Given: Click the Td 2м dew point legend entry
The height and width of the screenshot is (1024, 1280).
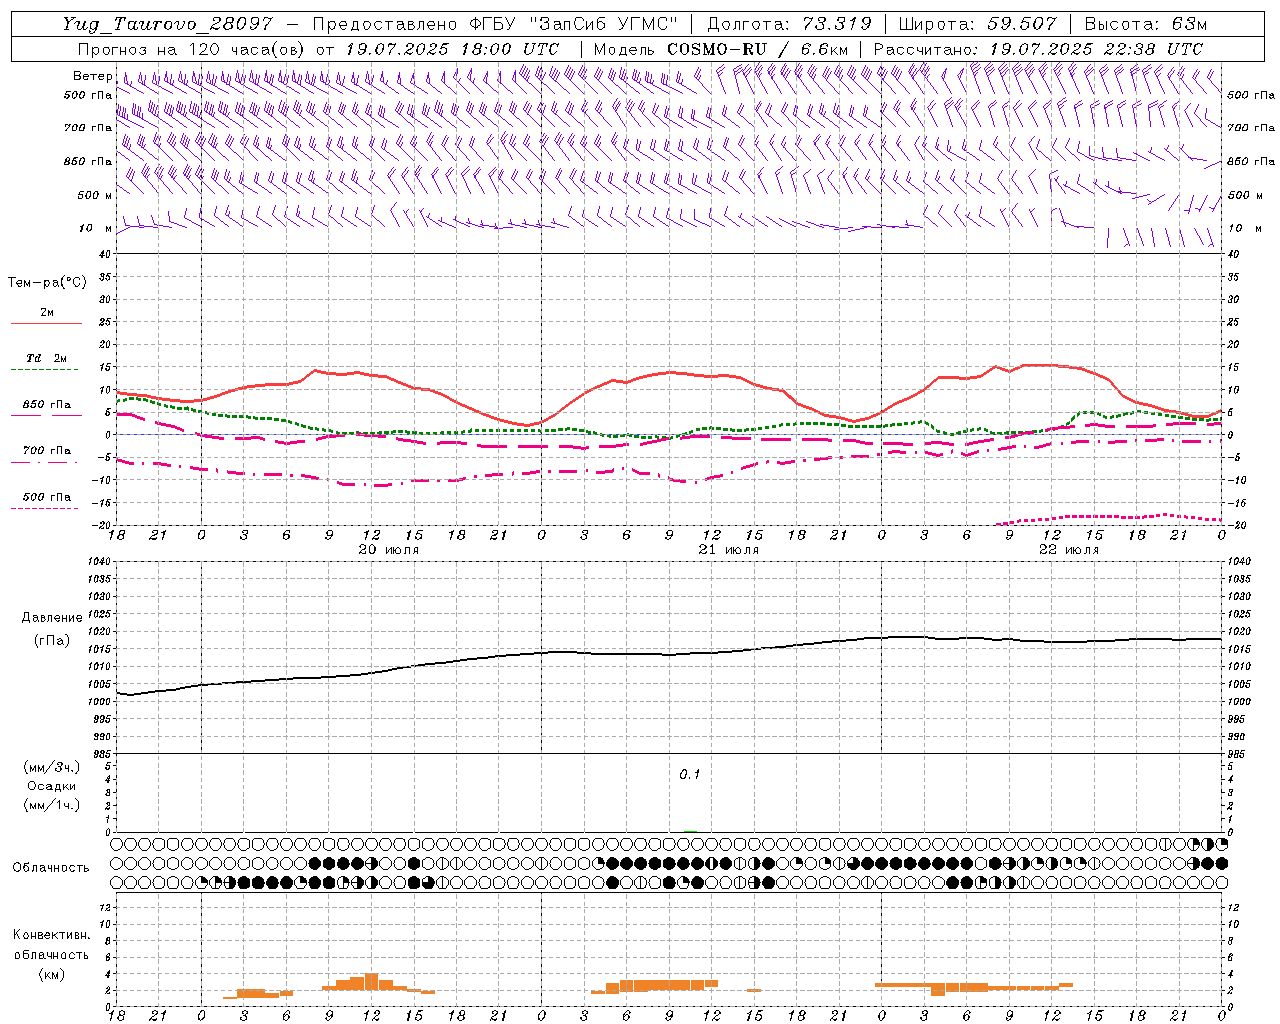Looking at the screenshot, I should coord(47,358).
